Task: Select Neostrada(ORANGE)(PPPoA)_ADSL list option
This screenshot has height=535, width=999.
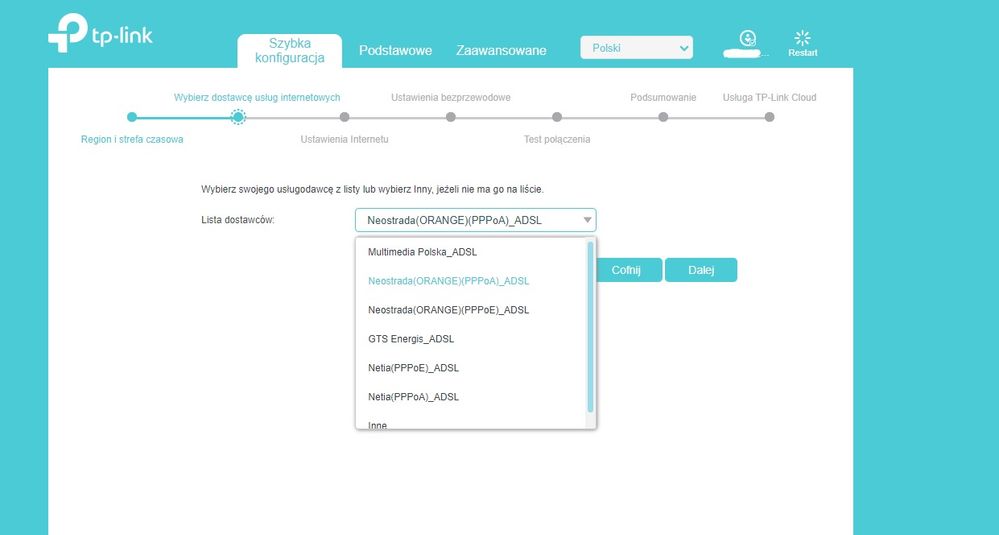Action: (x=471, y=281)
